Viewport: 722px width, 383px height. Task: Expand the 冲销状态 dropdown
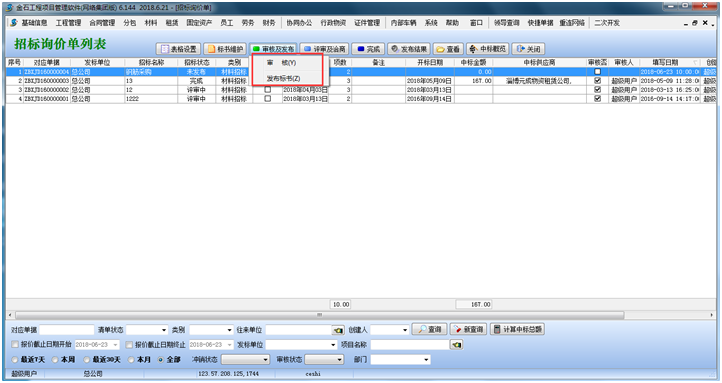[x=266, y=360]
